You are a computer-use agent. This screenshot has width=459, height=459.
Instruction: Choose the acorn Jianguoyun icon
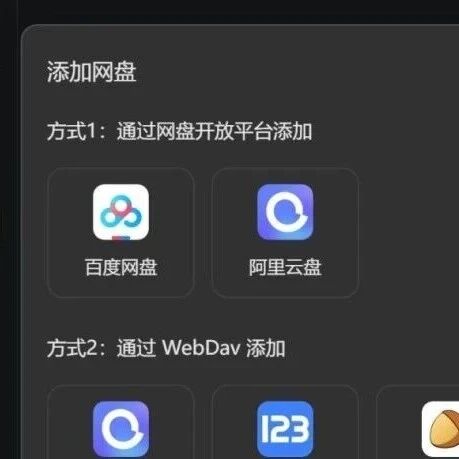[440, 429]
